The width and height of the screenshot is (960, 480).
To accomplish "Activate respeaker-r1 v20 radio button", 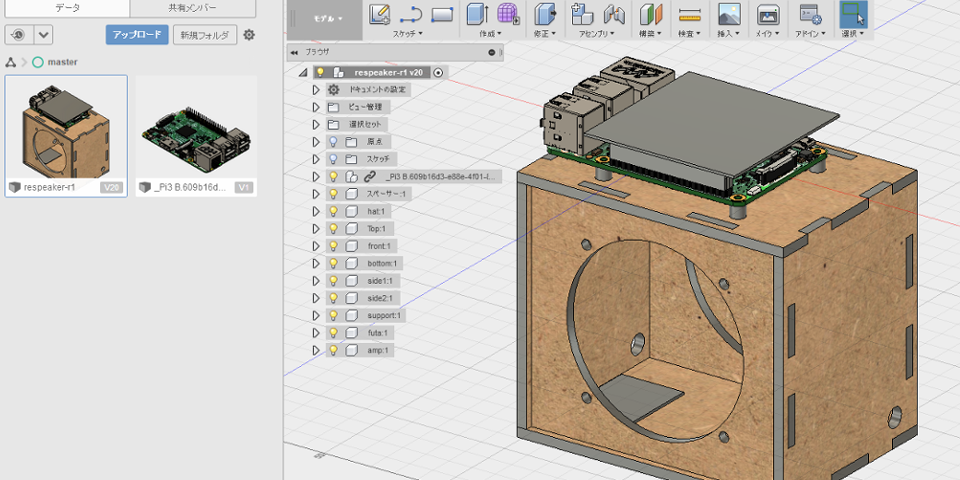I will (x=438, y=72).
